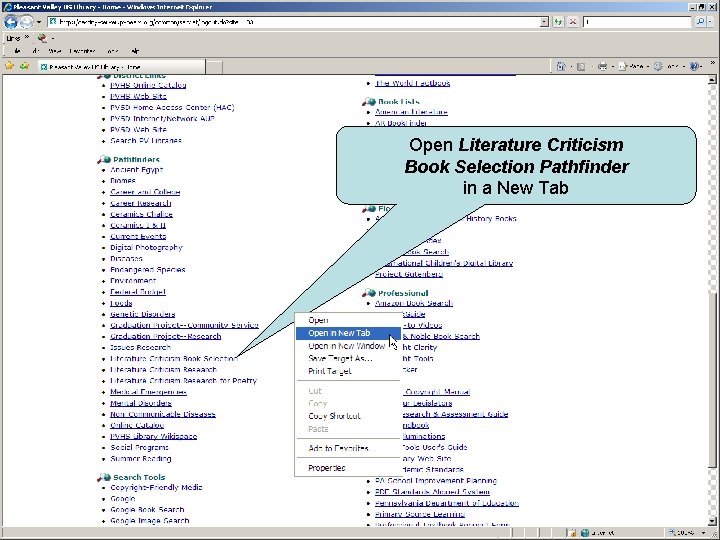
Task: Open a blank new tab button
Action: (214, 67)
